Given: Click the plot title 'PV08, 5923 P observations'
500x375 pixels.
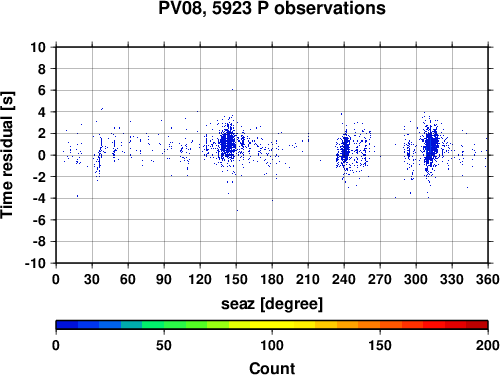Looking at the screenshot, I should [x=272, y=8].
